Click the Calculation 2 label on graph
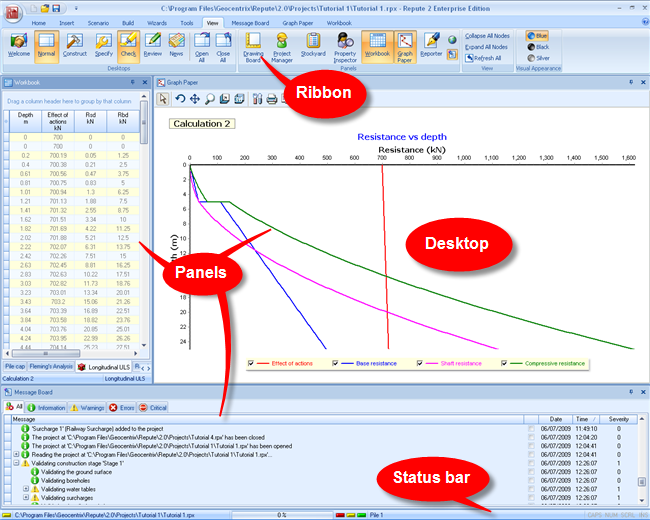The height and width of the screenshot is (520, 650). click(202, 124)
